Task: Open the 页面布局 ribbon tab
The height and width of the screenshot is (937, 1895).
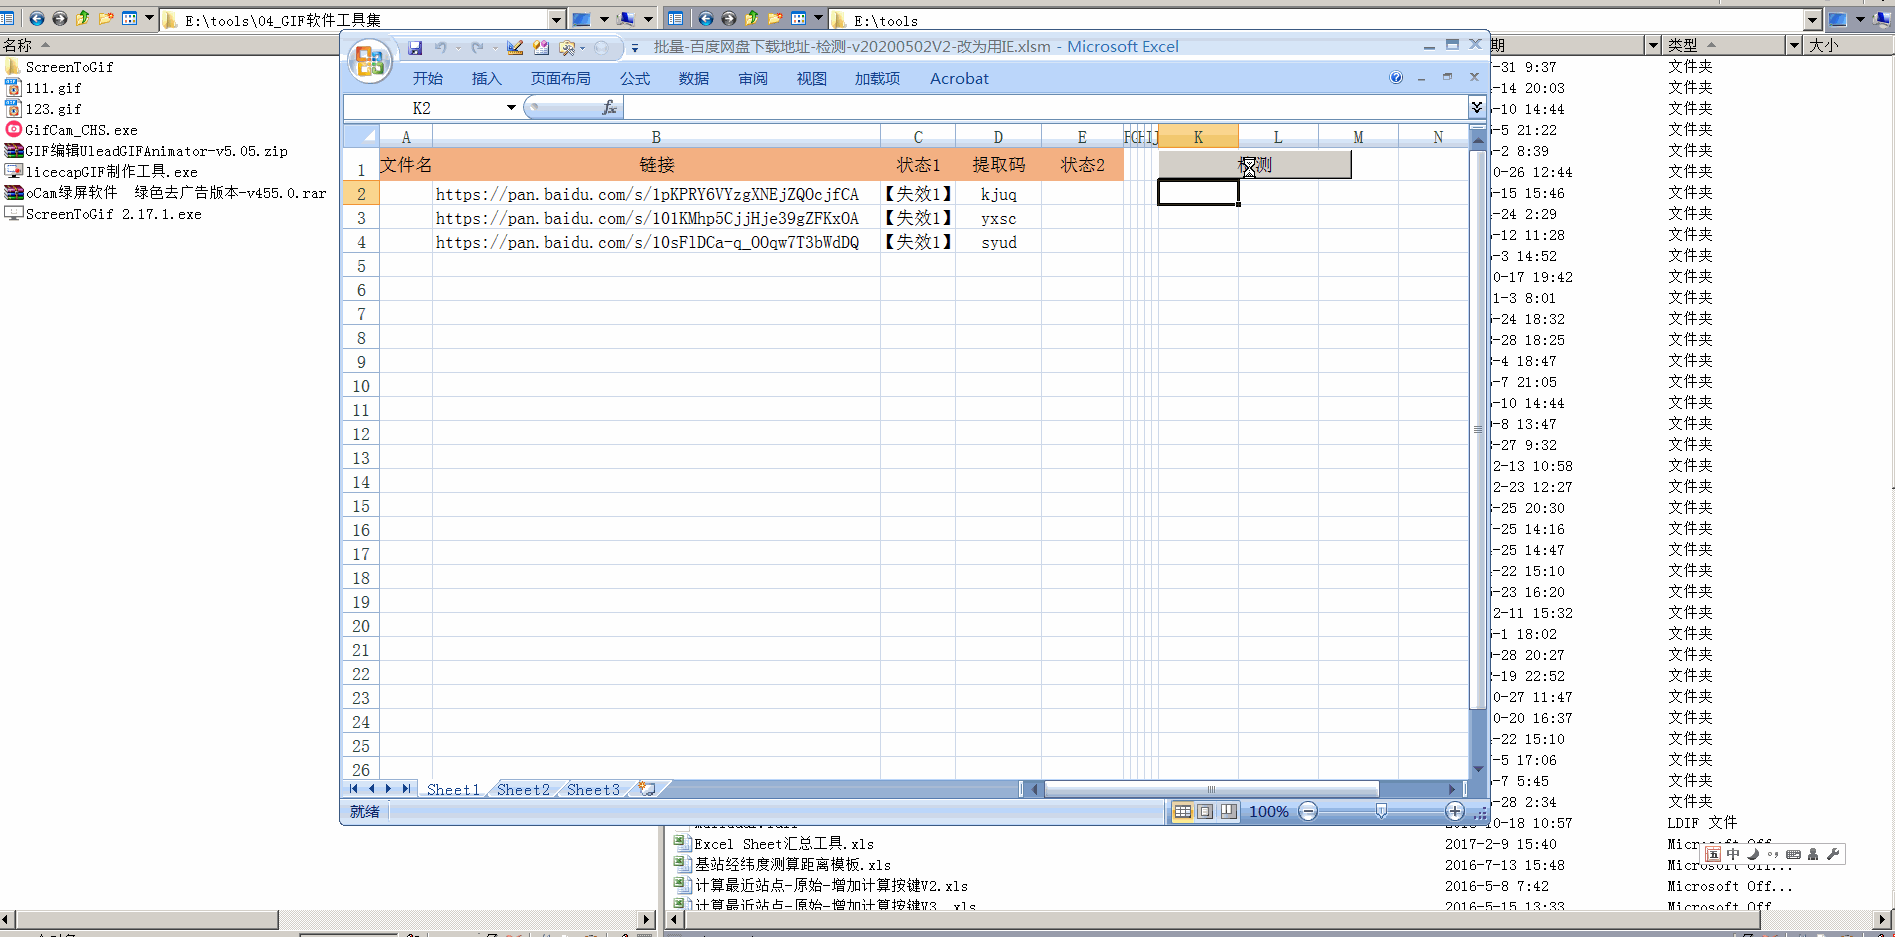Action: [x=560, y=78]
